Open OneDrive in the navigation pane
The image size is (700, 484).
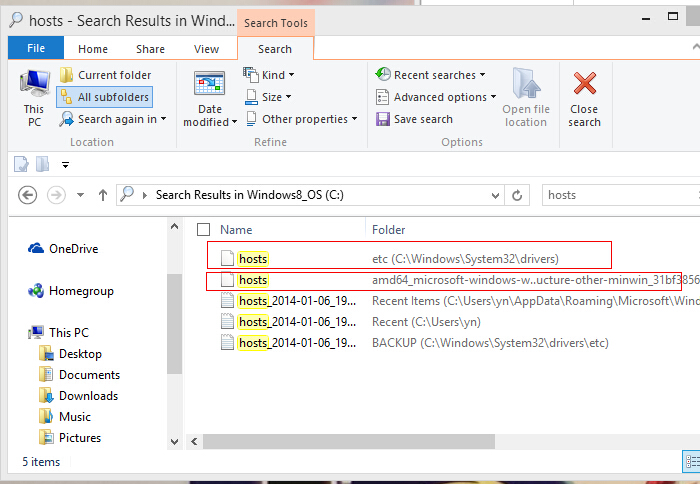[x=73, y=249]
